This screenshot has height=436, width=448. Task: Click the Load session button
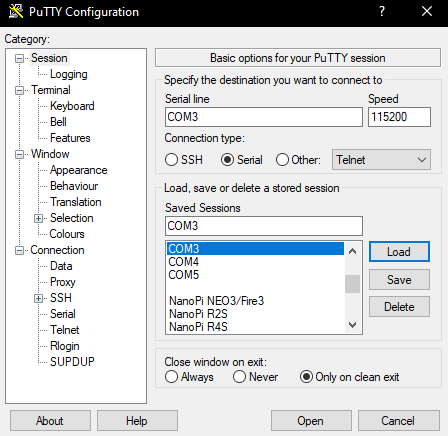(399, 252)
